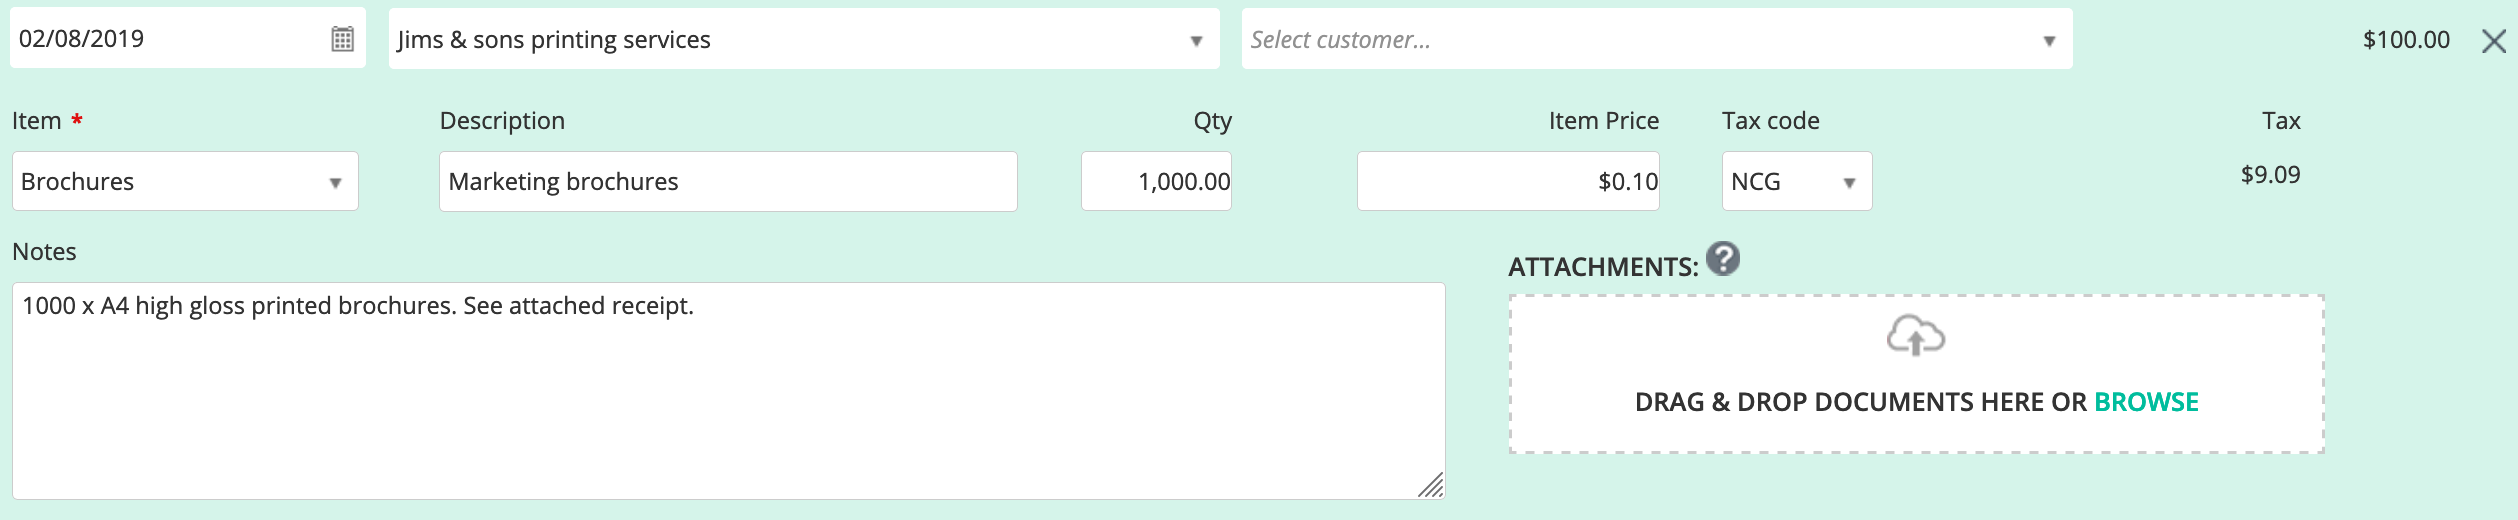Click the $100.00 total amount
The width and height of the screenshot is (2518, 520).
coord(2406,40)
